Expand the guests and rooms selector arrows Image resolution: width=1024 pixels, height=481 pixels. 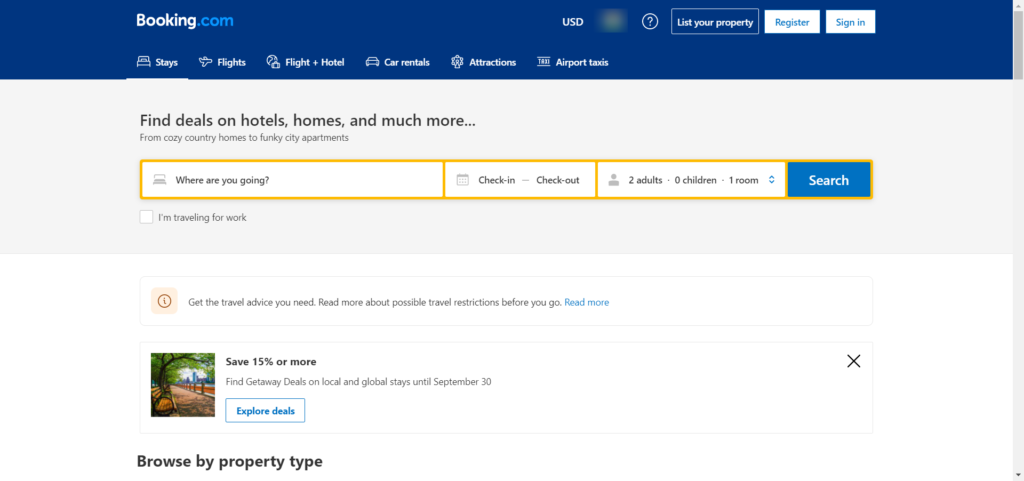point(771,180)
